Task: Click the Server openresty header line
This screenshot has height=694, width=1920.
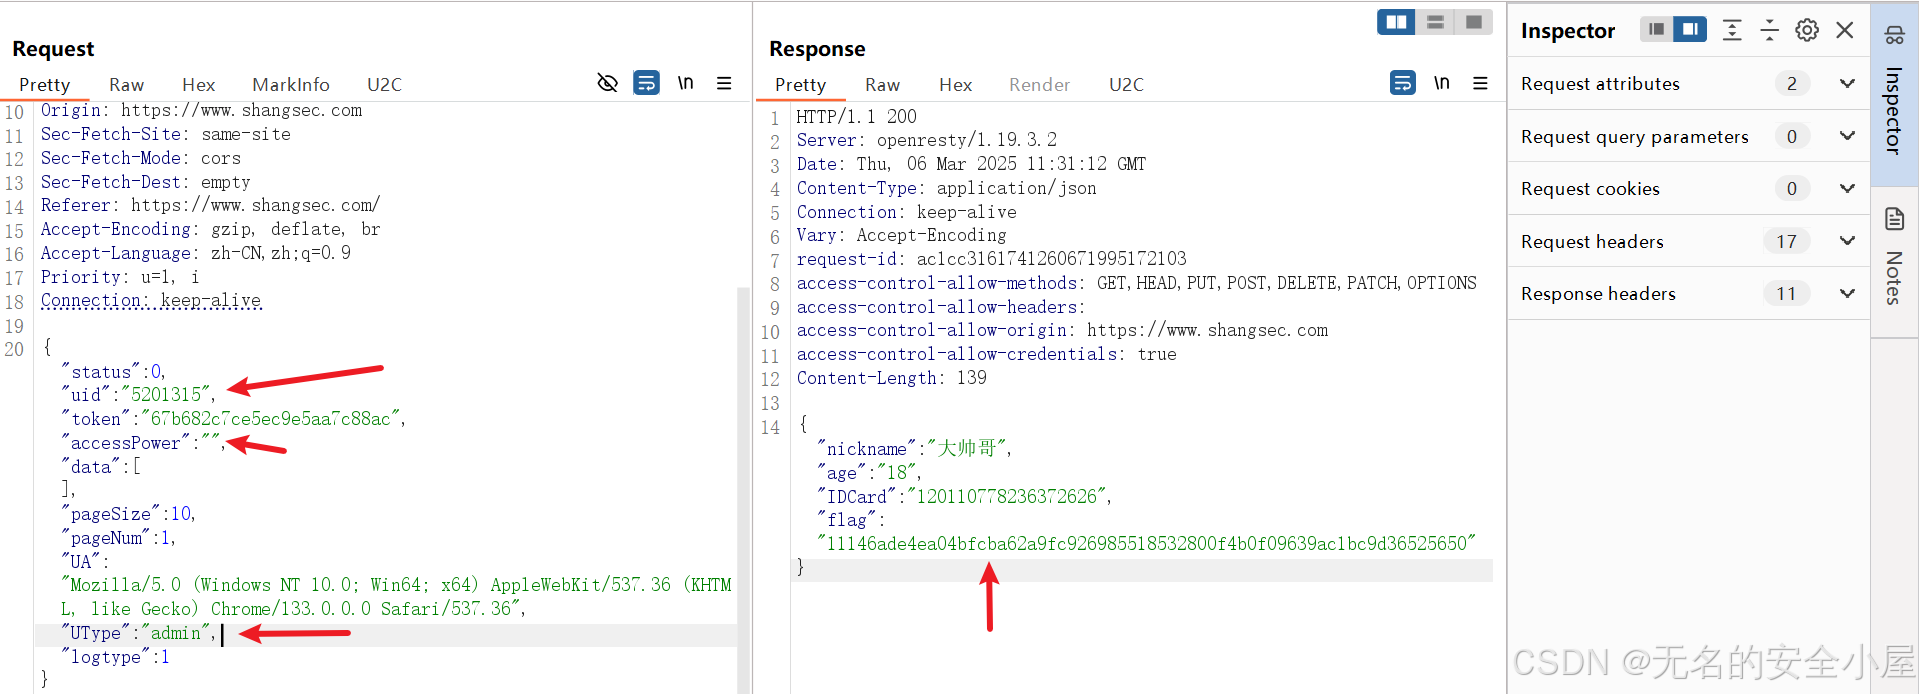Action: coord(926,140)
